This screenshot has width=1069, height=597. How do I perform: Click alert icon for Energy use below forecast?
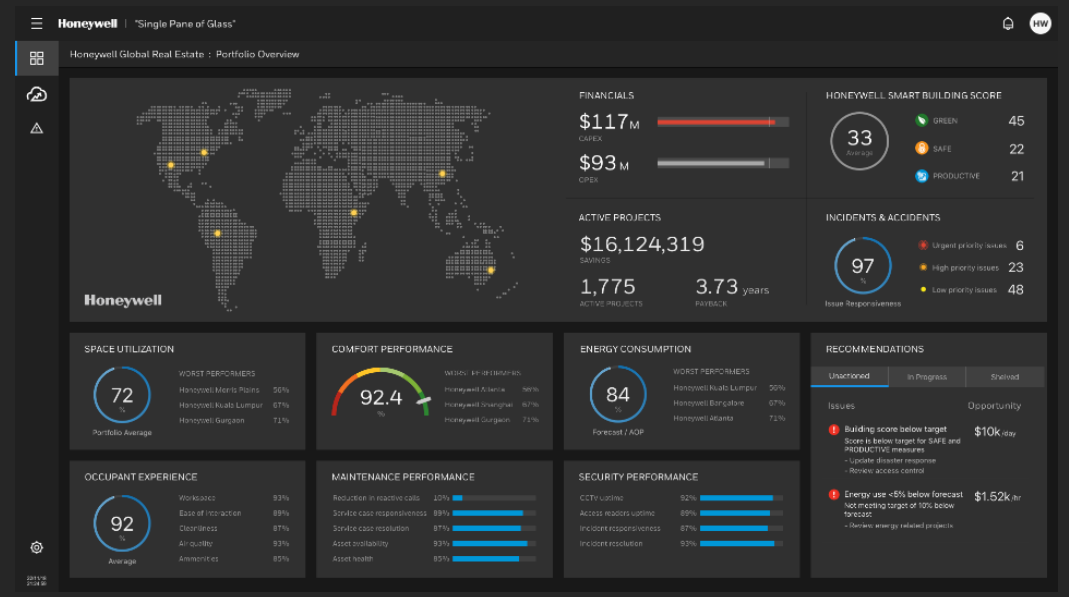pos(833,495)
